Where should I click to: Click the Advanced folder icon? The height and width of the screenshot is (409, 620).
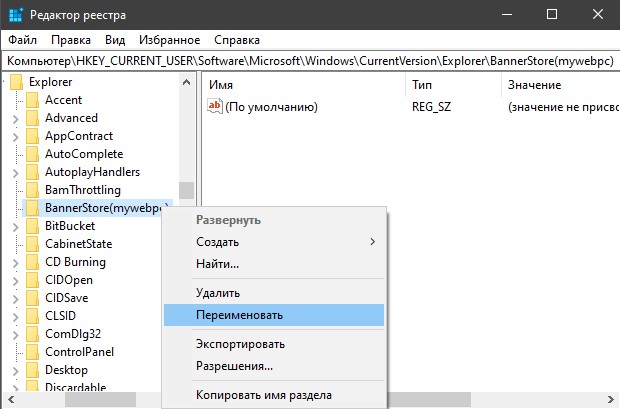point(32,118)
